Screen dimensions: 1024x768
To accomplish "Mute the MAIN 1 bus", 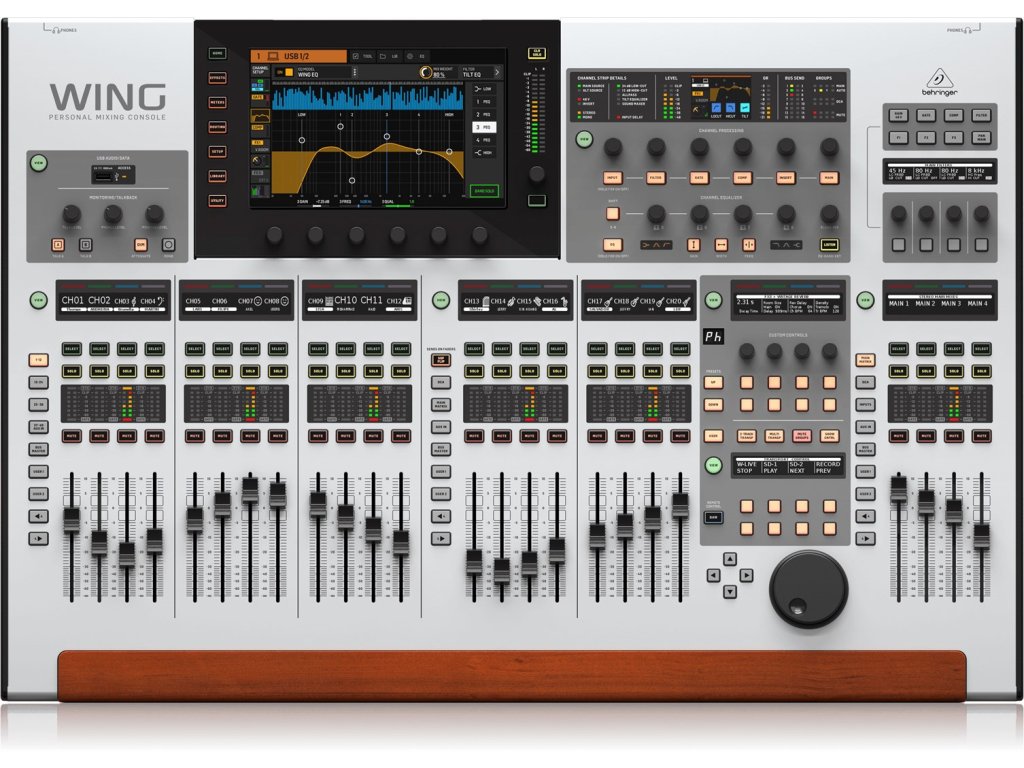I will (x=899, y=436).
